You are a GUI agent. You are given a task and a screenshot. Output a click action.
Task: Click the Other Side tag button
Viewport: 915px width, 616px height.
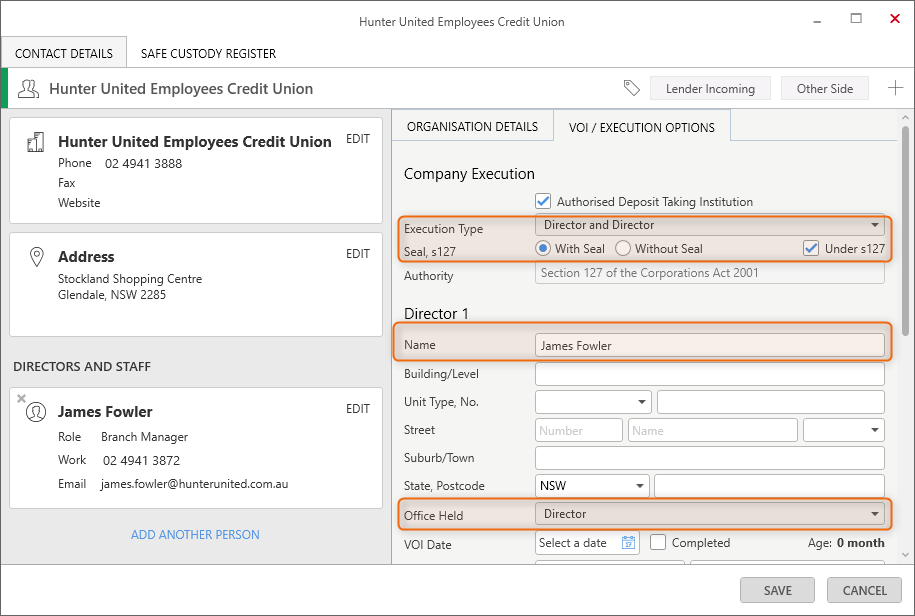coord(825,89)
